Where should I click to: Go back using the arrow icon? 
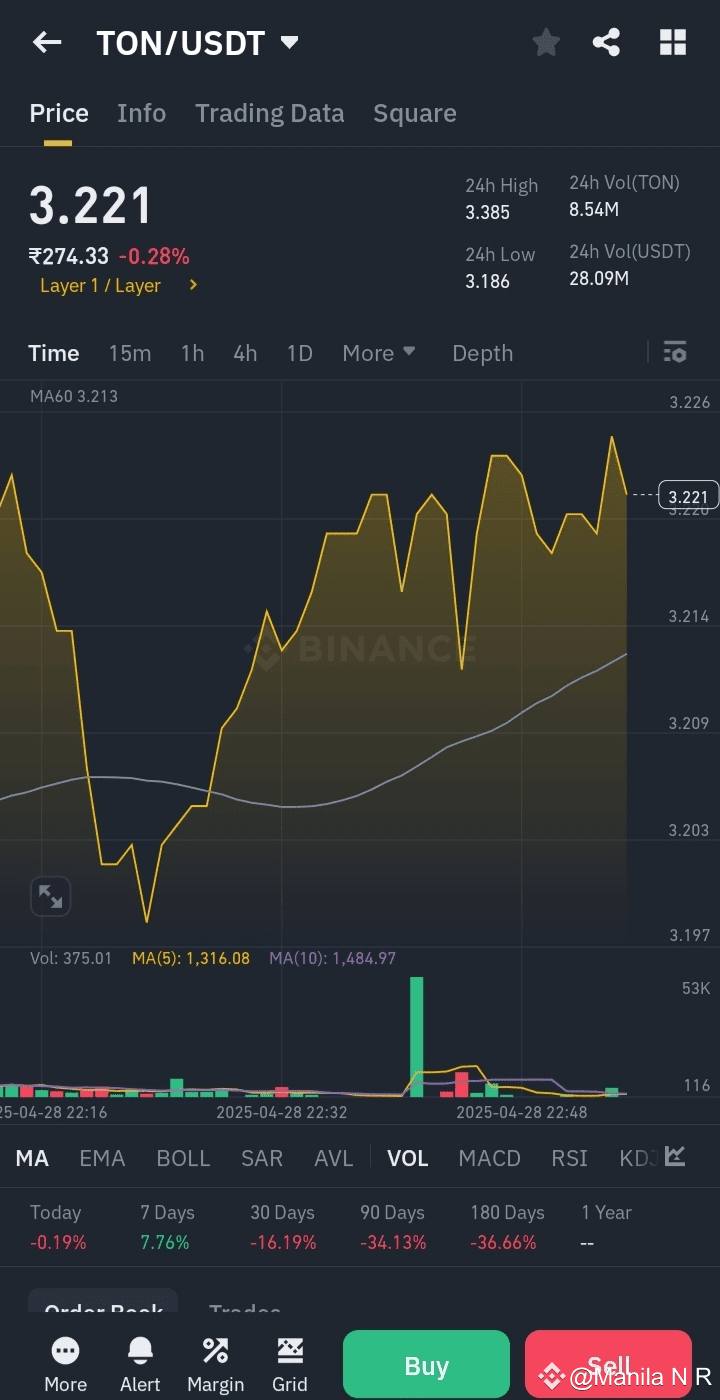click(x=47, y=42)
